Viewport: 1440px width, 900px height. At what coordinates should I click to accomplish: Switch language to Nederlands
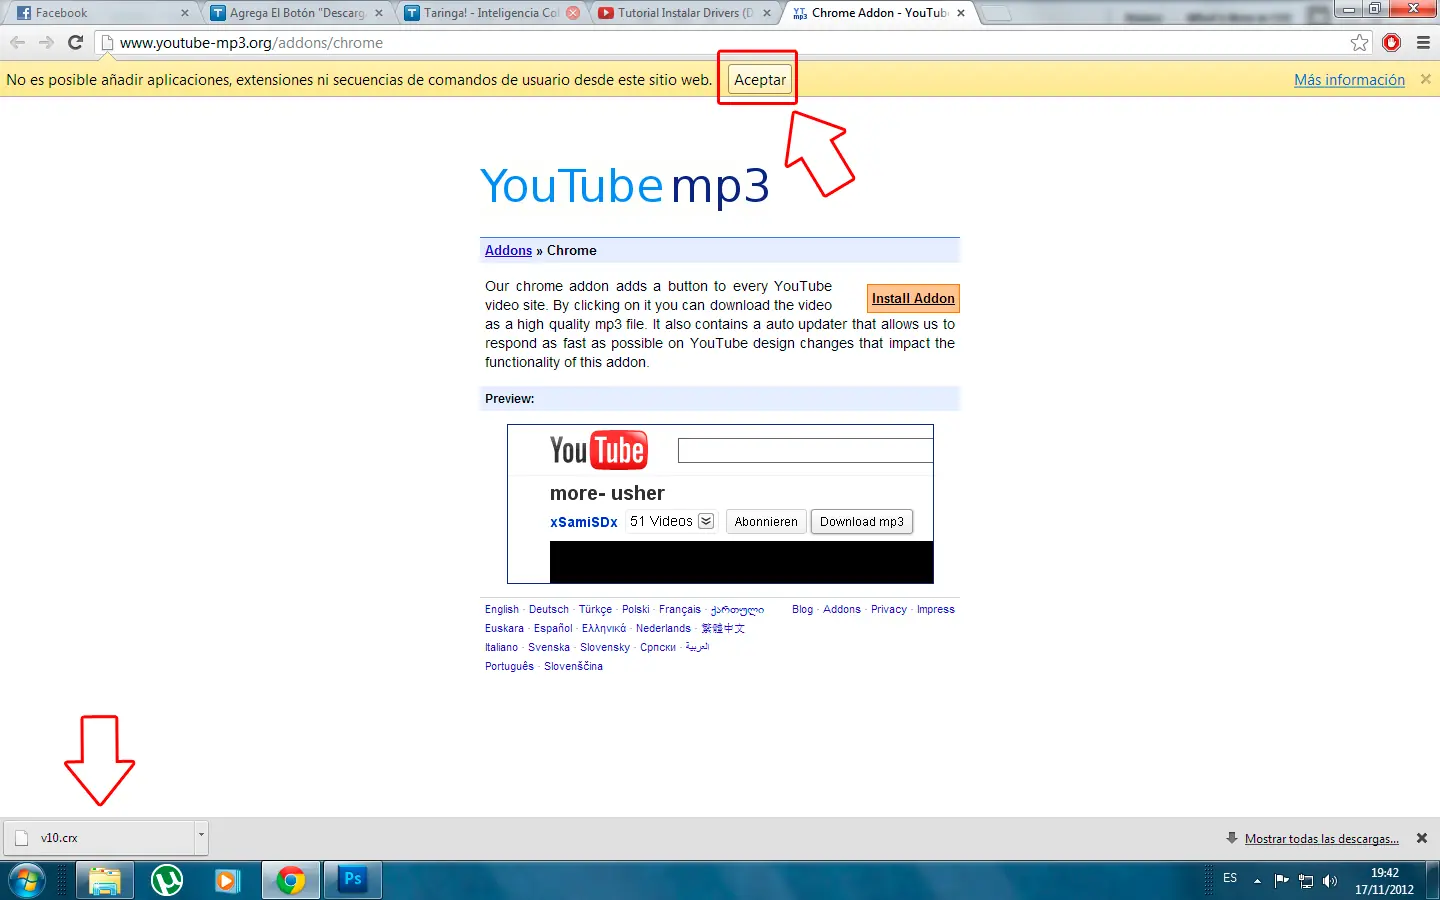pyautogui.click(x=663, y=628)
